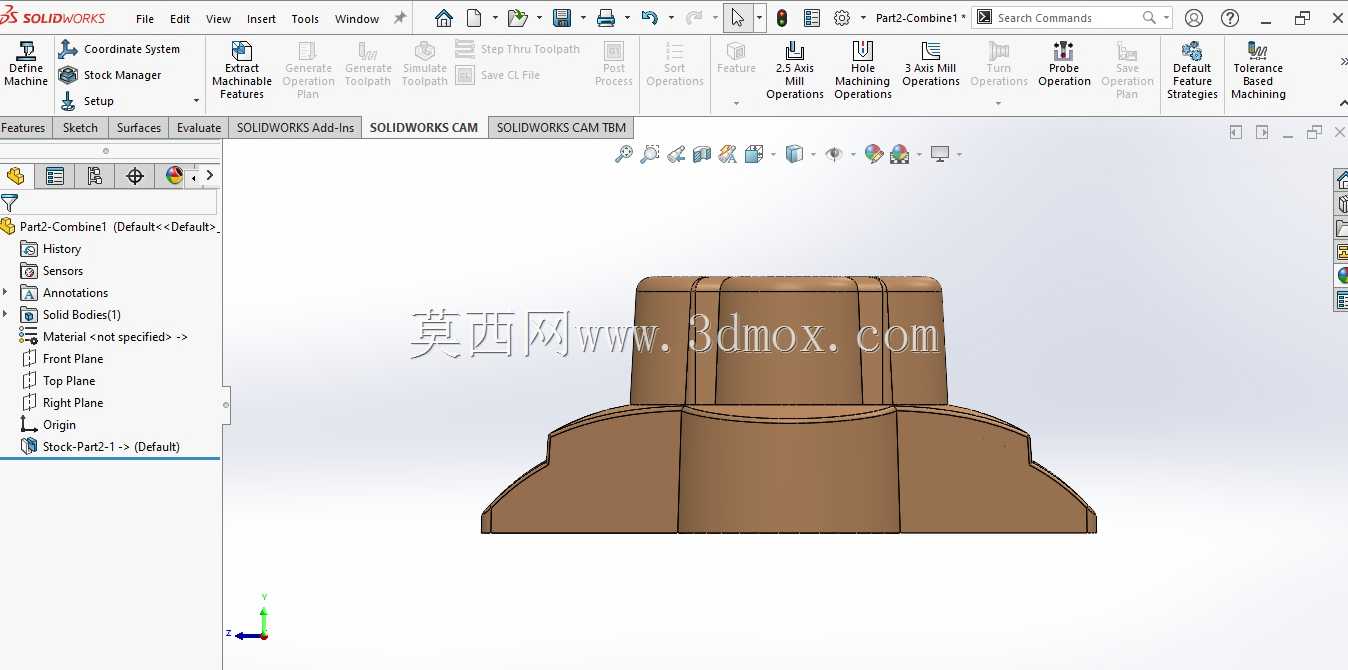1348x670 pixels.
Task: Open New document dropdown arrow
Action: tap(494, 18)
